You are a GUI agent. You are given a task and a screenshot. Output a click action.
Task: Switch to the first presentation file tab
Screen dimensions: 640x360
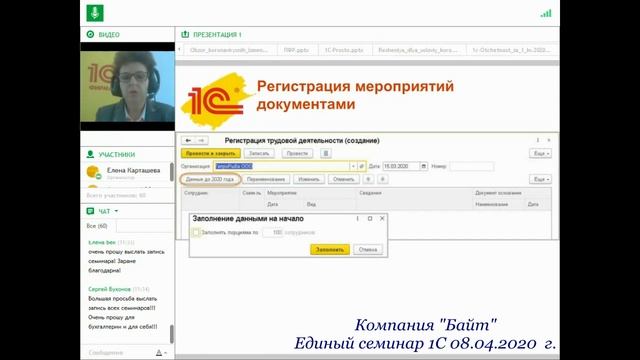pos(229,50)
